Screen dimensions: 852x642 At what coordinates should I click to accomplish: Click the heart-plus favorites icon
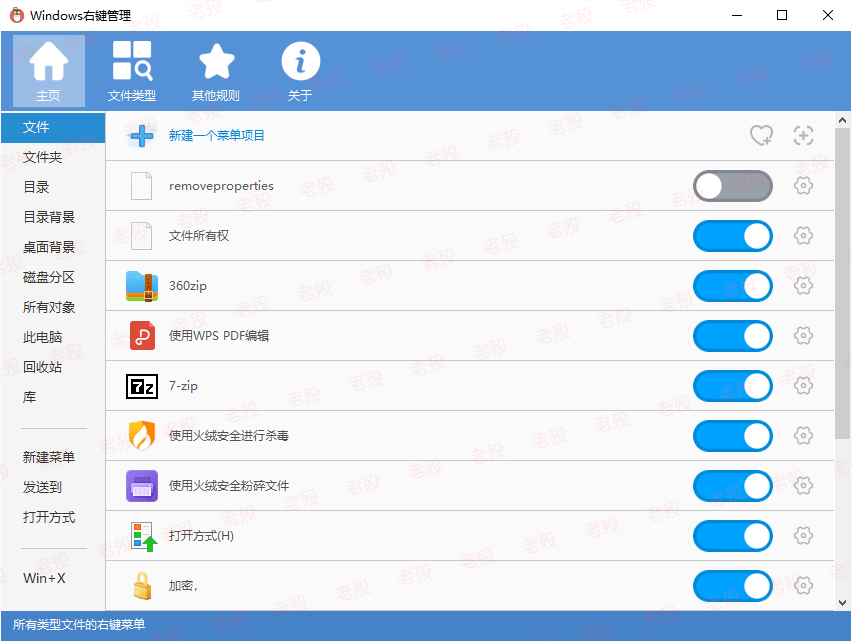(761, 136)
